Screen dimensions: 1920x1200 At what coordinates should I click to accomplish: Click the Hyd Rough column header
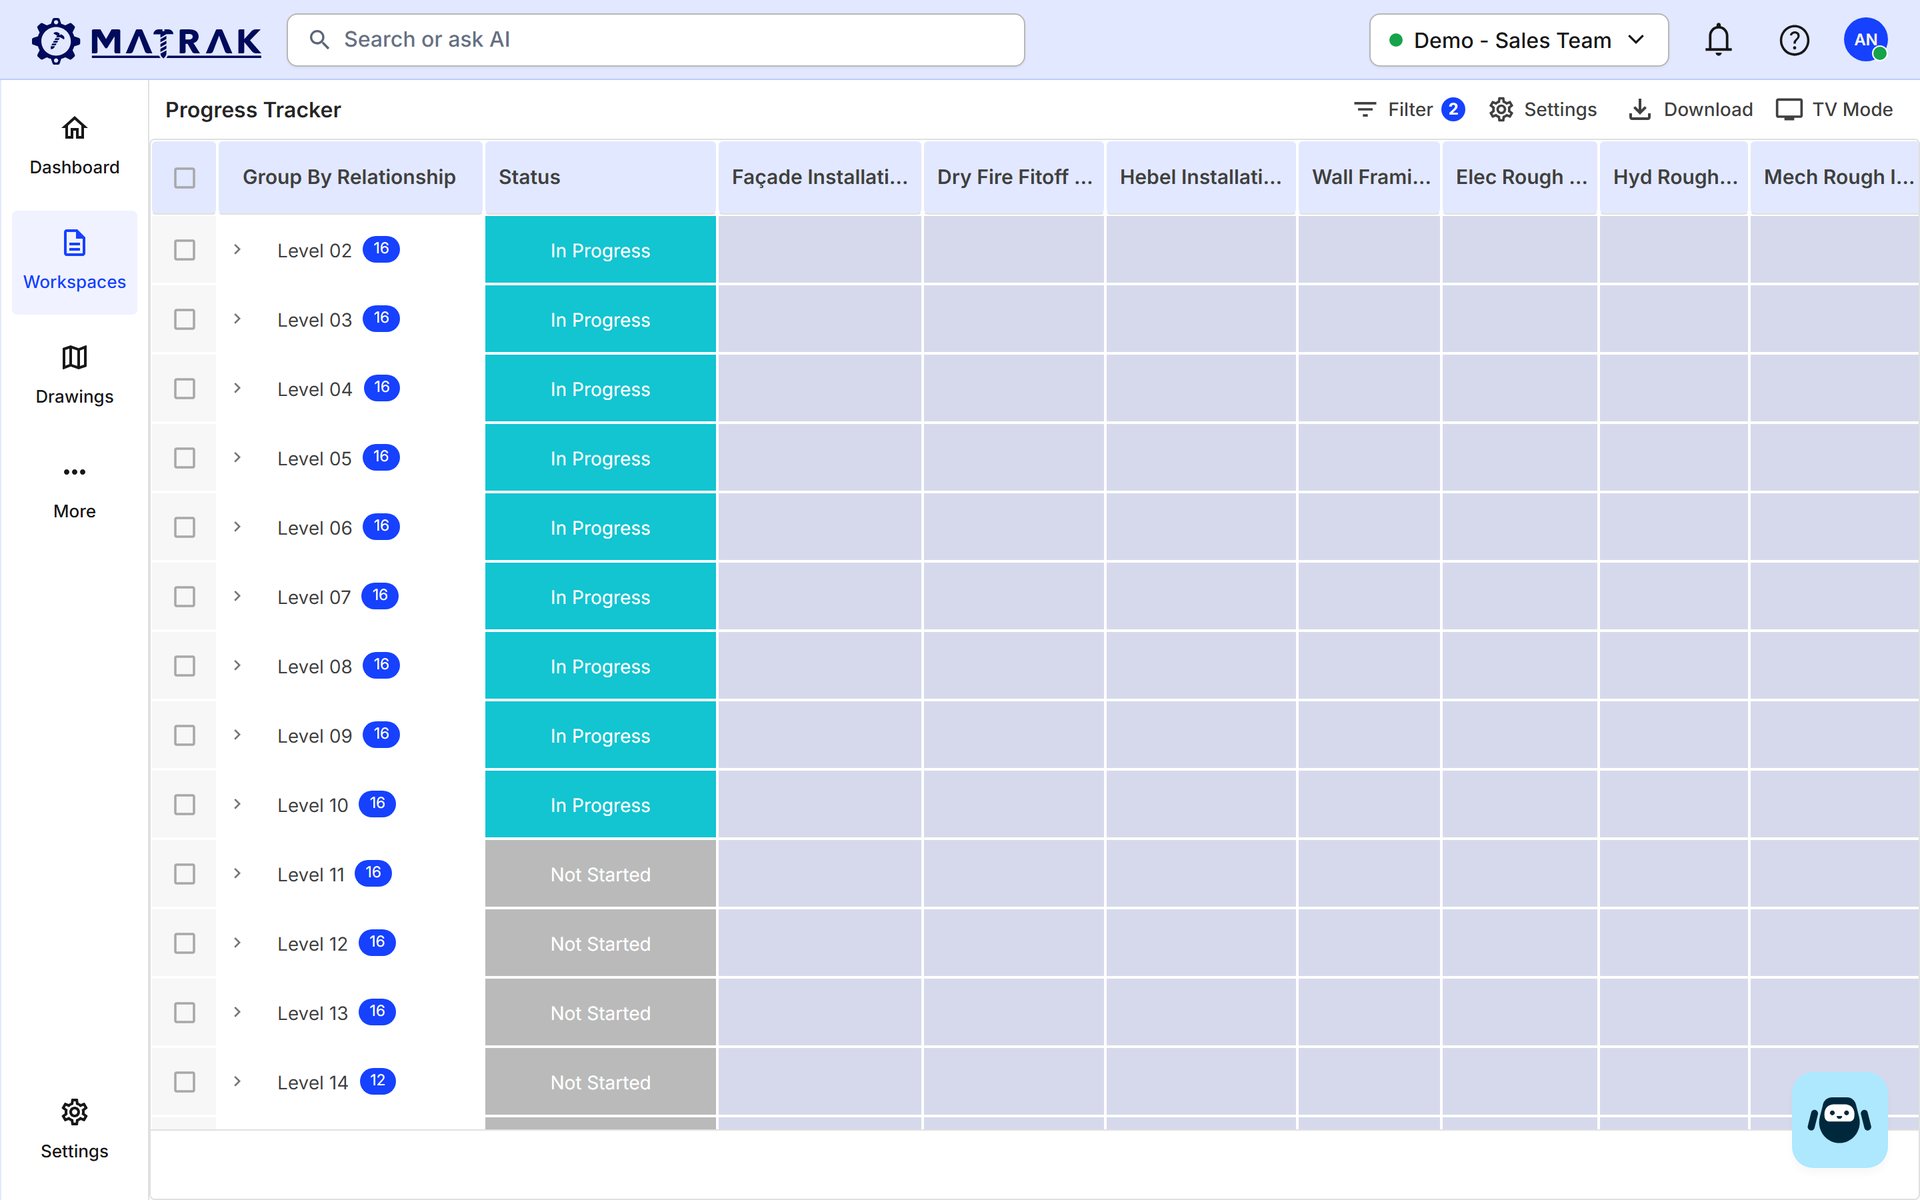click(1674, 177)
